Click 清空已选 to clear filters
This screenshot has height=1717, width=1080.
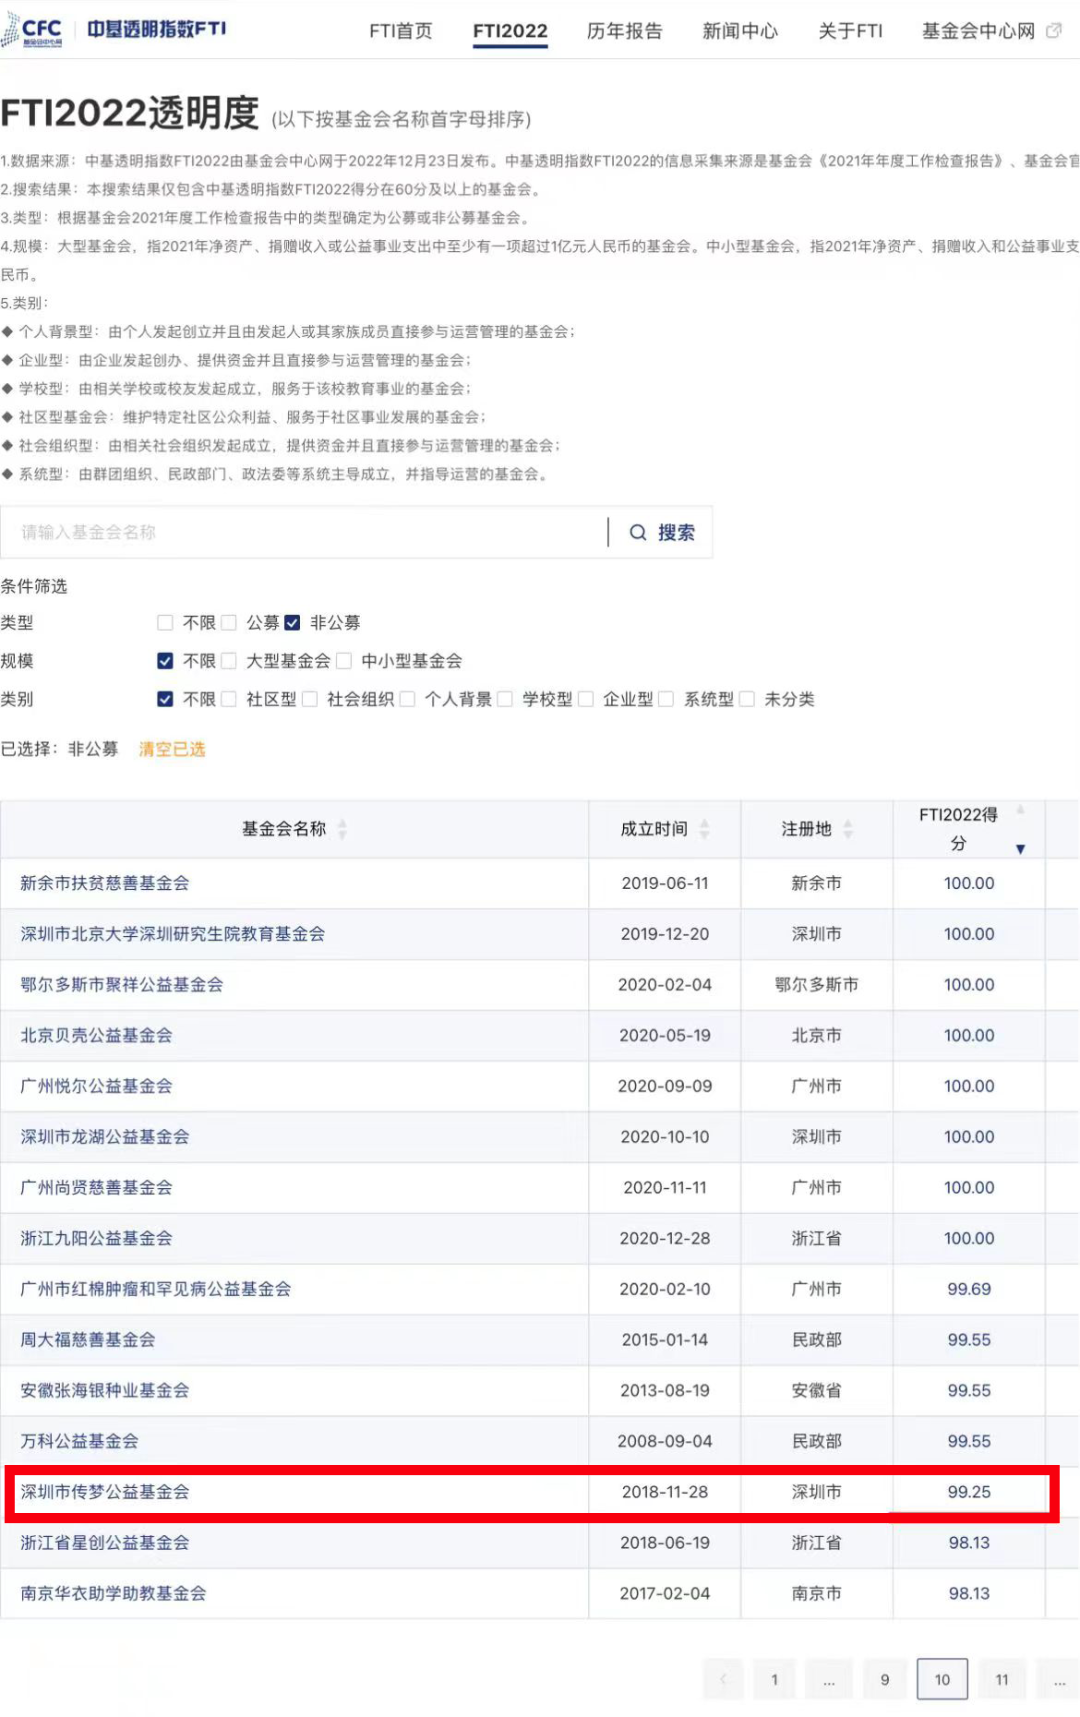pyautogui.click(x=172, y=749)
